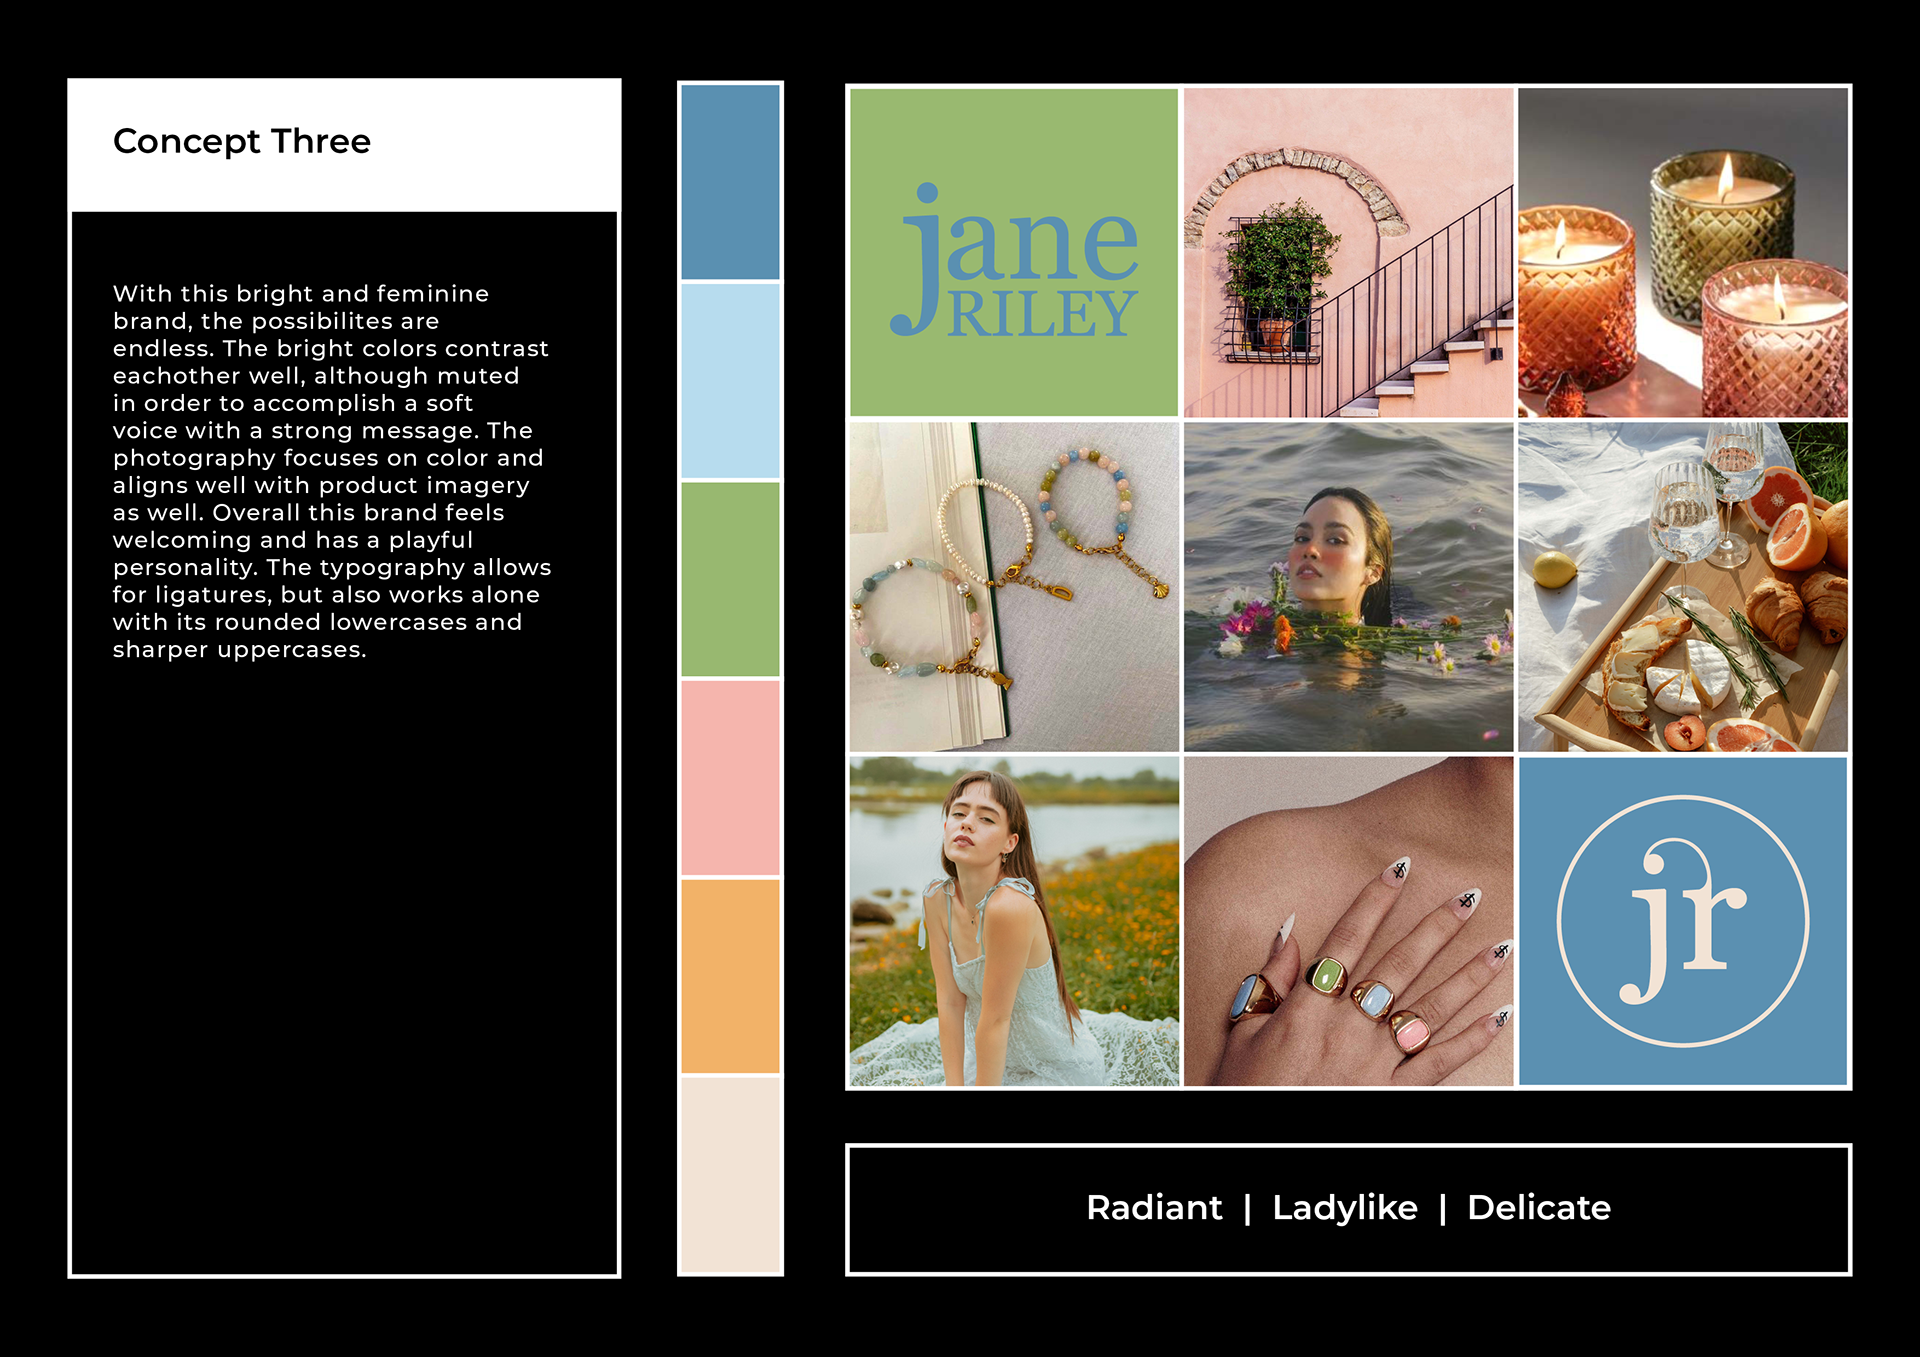Click the circular jr monogram logo
This screenshot has width=1920, height=1357.
point(1682,921)
